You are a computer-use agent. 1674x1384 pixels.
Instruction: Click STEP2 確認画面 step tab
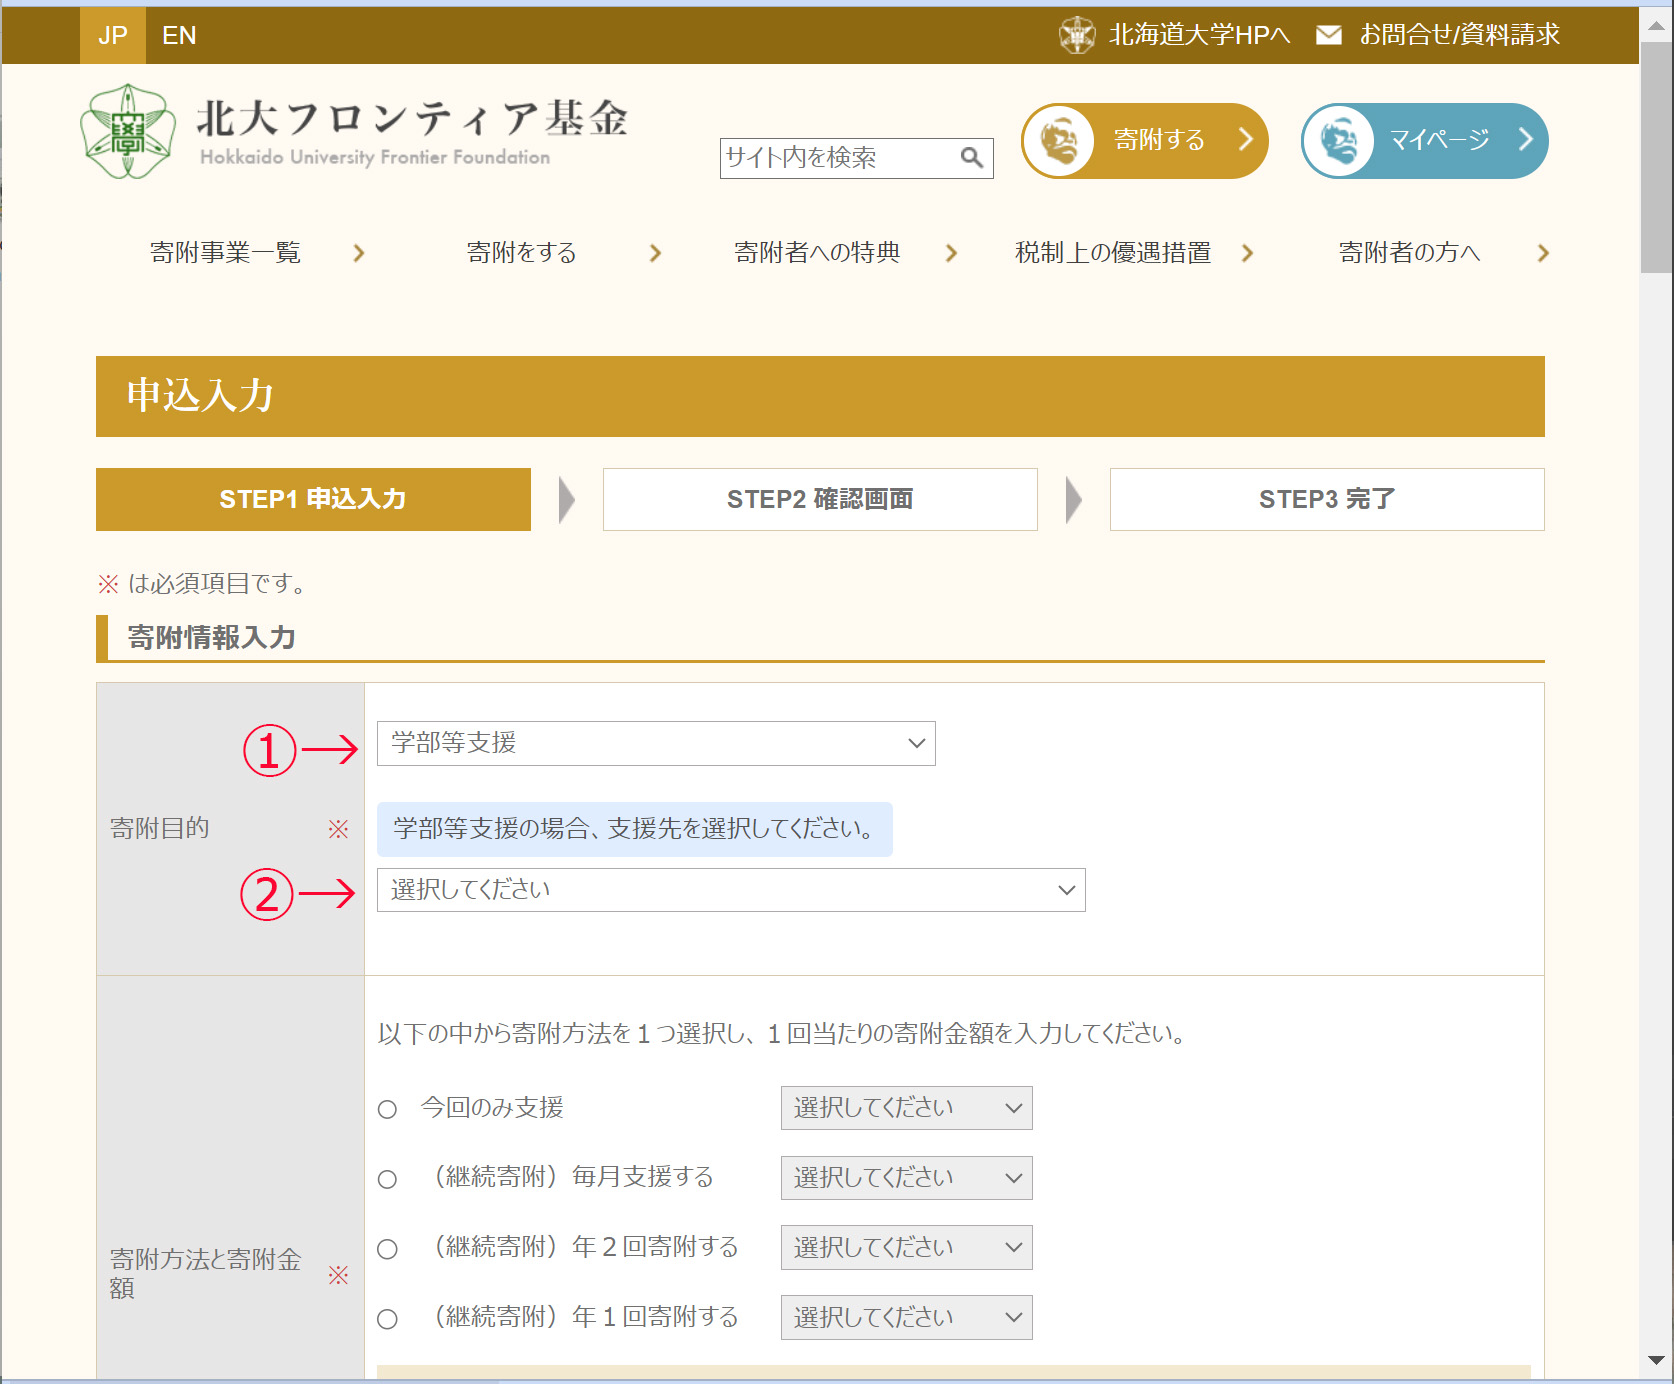pyautogui.click(x=820, y=499)
